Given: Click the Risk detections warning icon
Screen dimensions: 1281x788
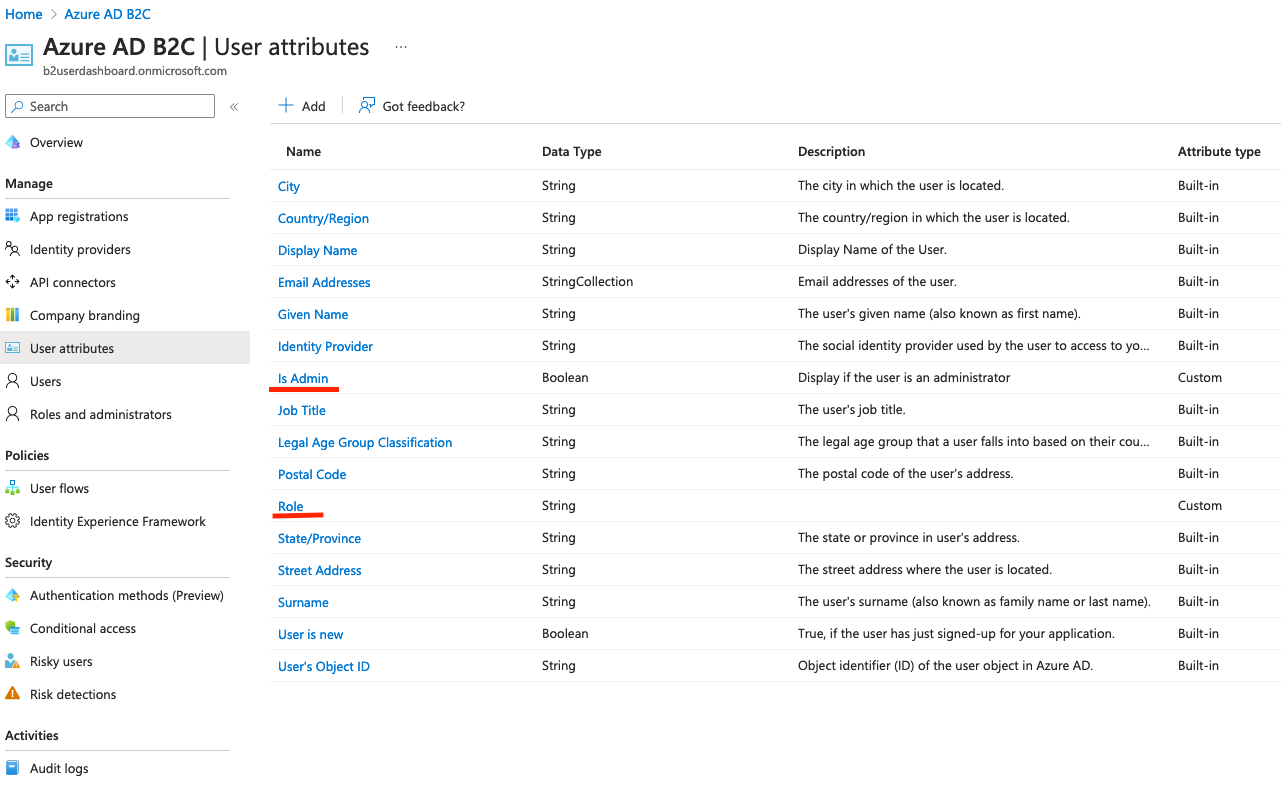Looking at the screenshot, I should tap(13, 694).
